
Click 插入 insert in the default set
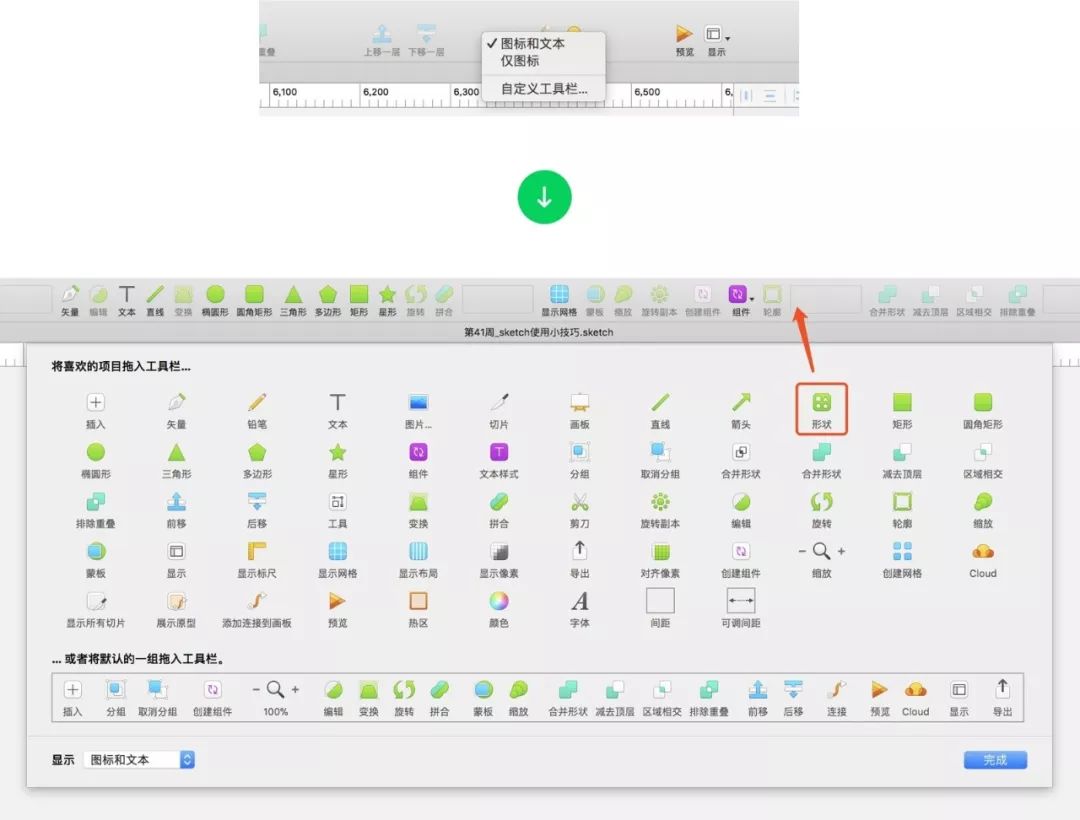point(72,698)
